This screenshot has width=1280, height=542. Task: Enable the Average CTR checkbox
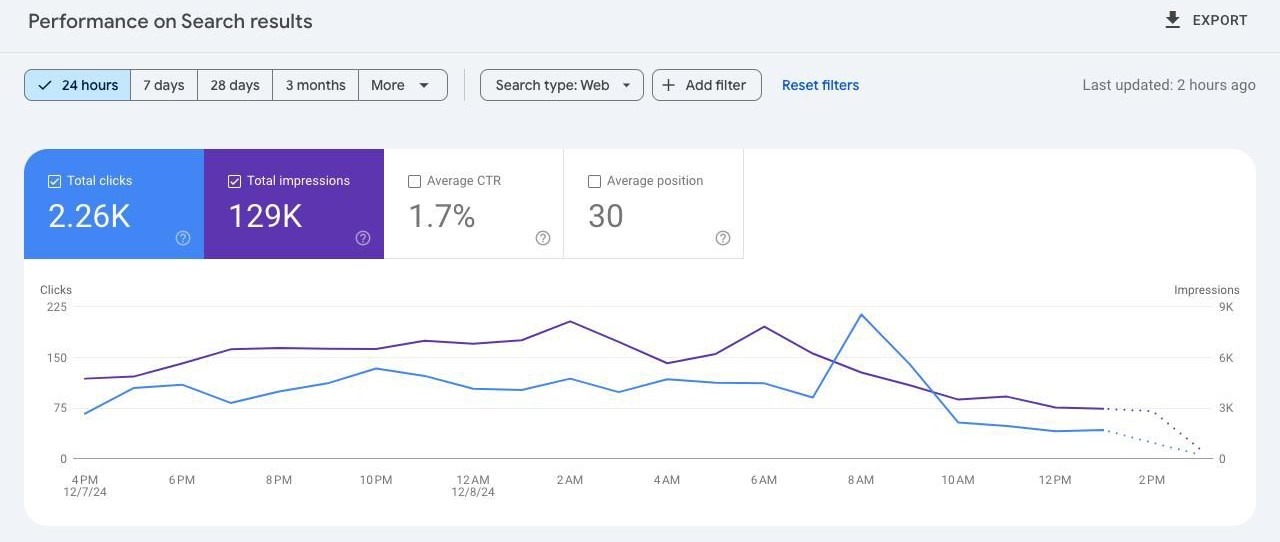414,181
